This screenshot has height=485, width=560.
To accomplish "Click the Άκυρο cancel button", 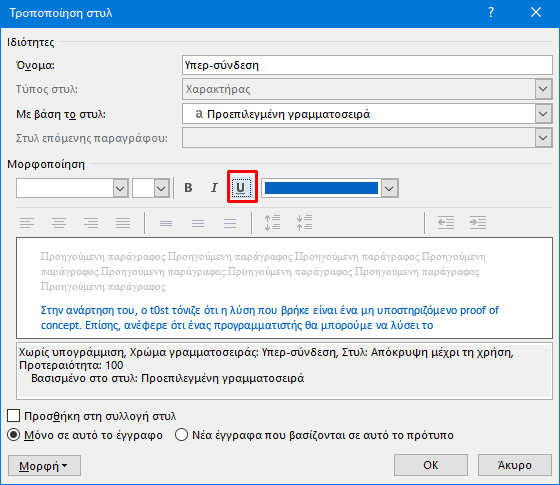I will (515, 465).
